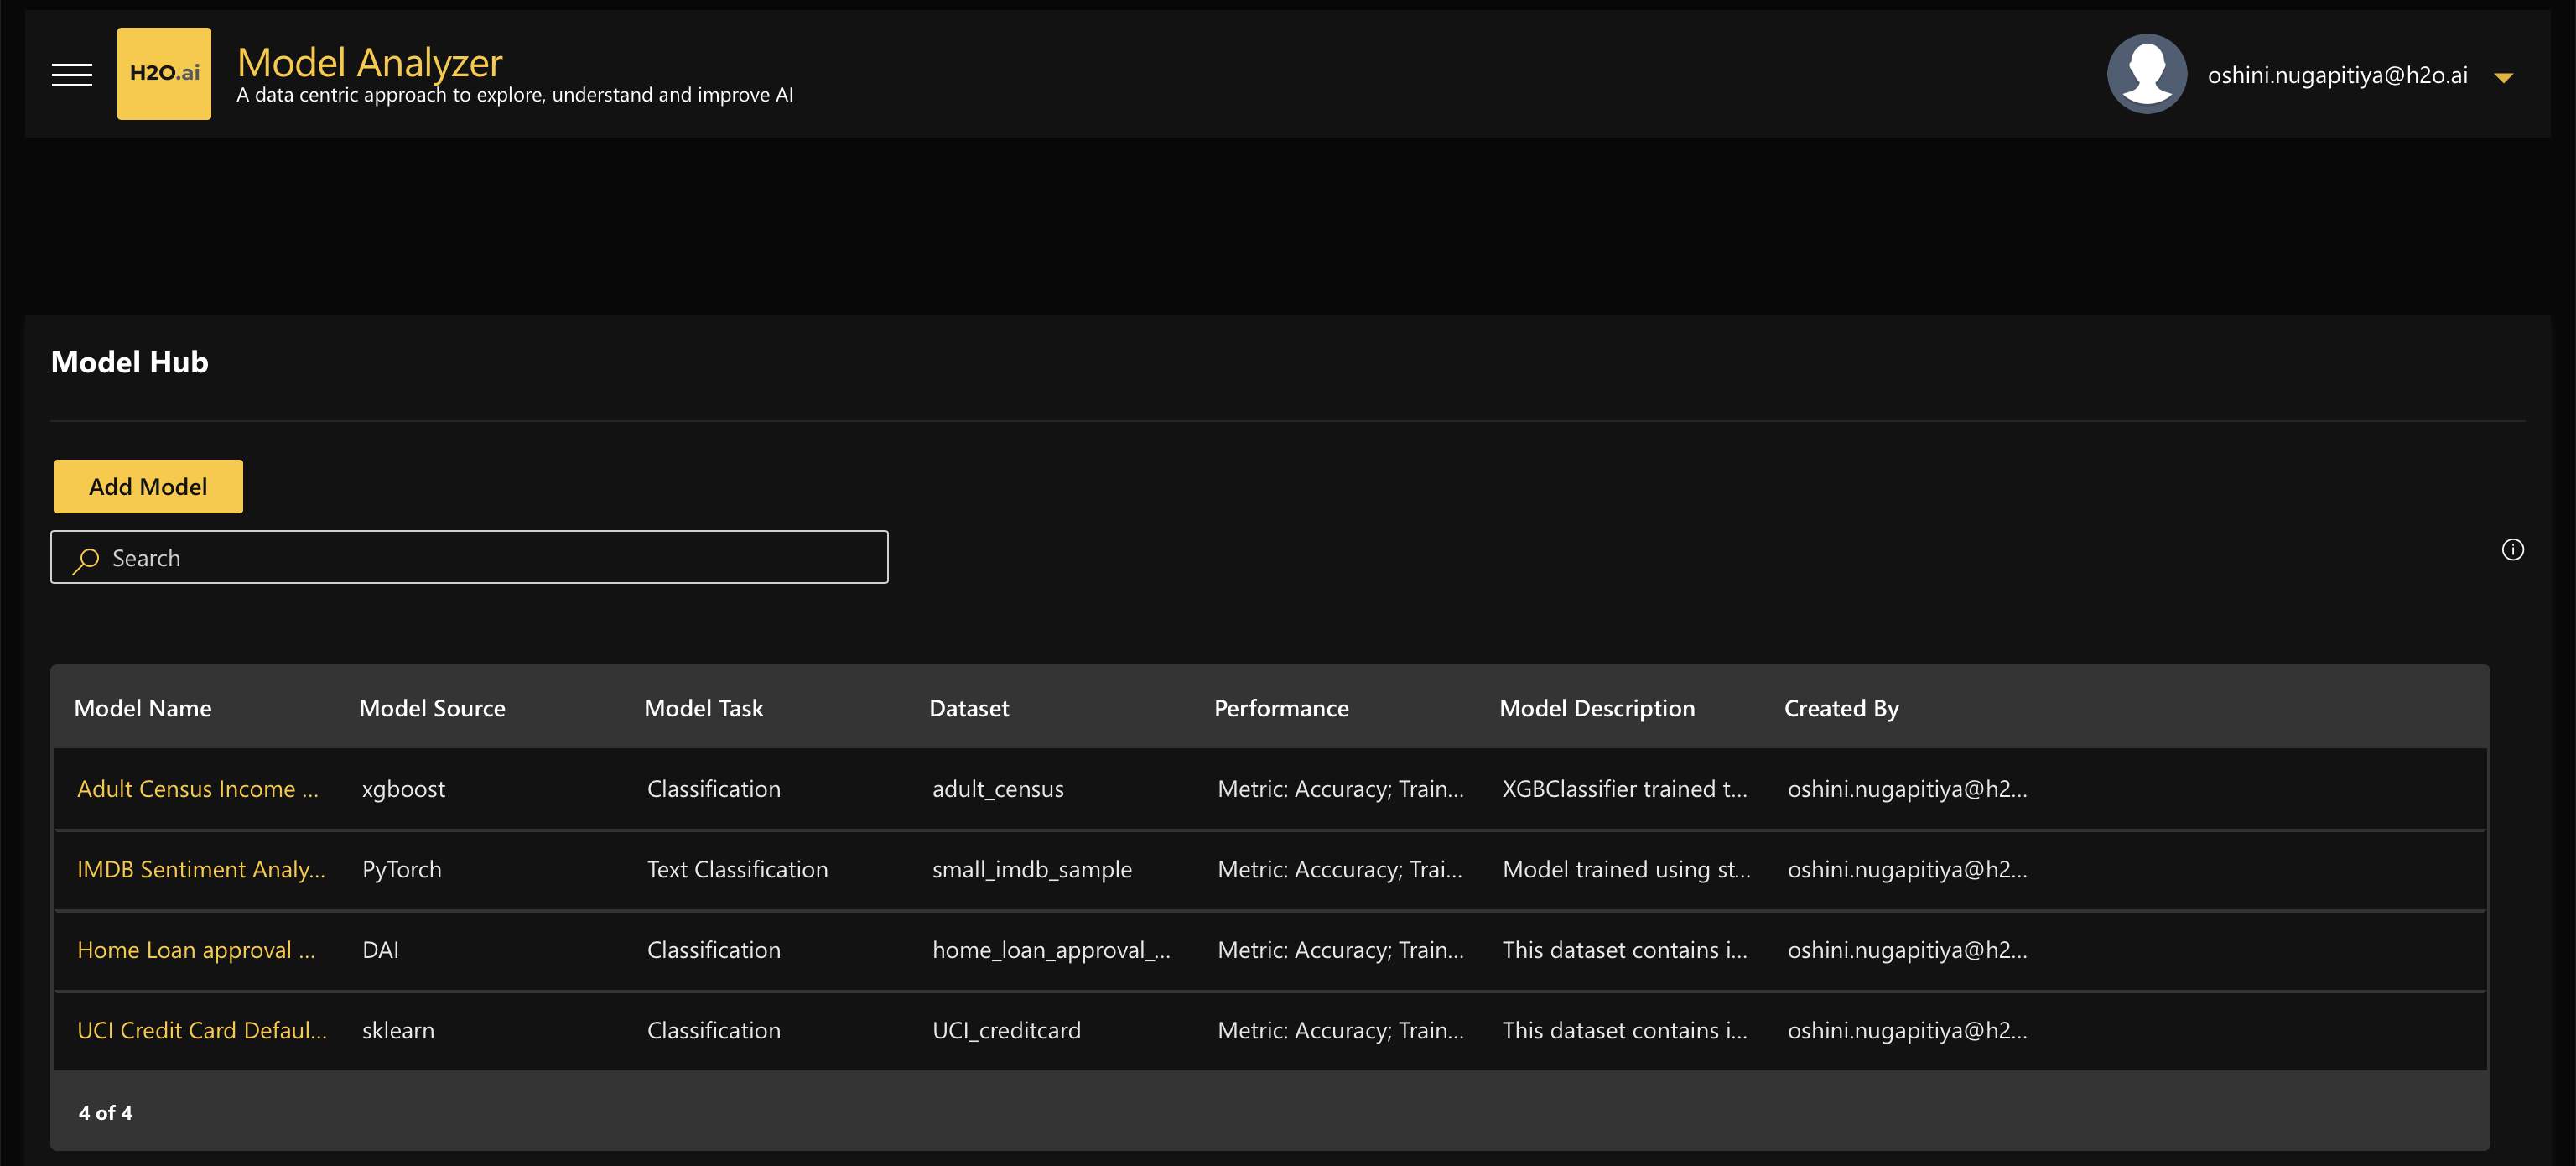
Task: Sort by Model Name column header
Action: 143,708
